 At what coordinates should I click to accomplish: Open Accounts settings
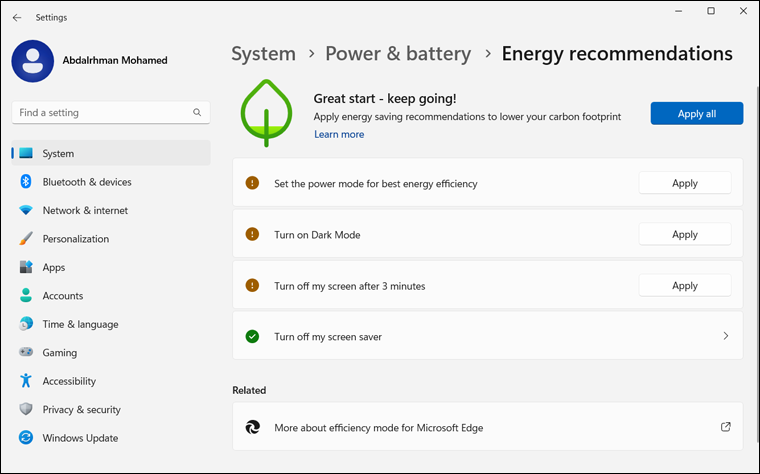63,296
